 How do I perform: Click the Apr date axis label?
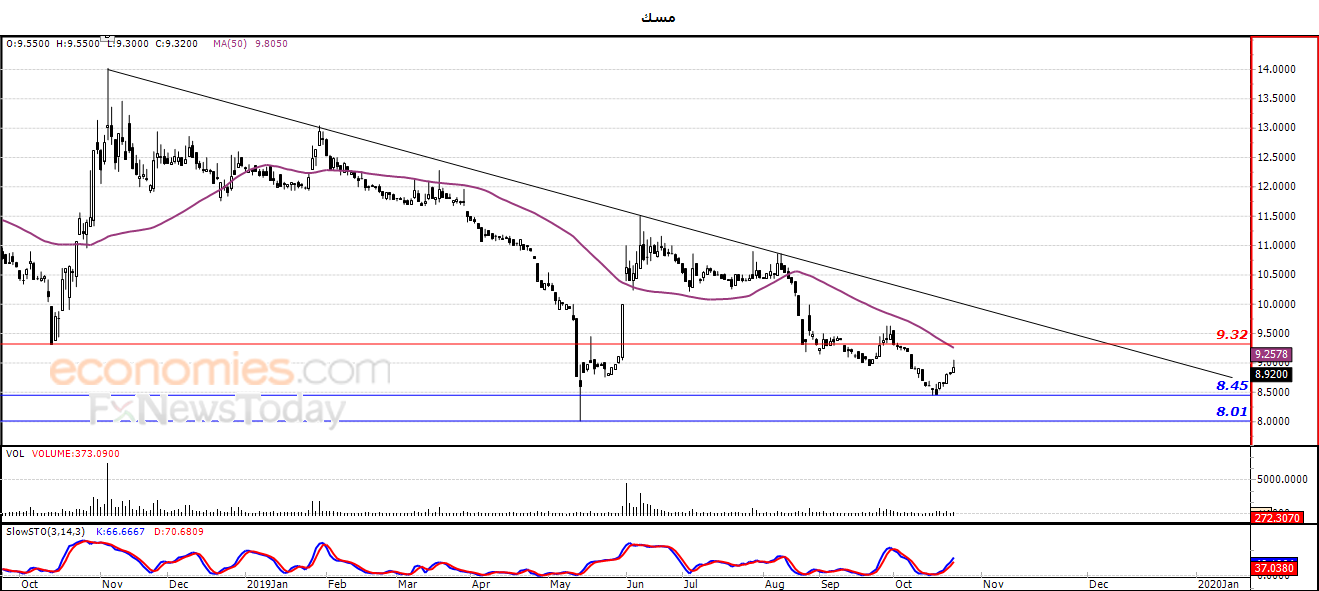481,582
